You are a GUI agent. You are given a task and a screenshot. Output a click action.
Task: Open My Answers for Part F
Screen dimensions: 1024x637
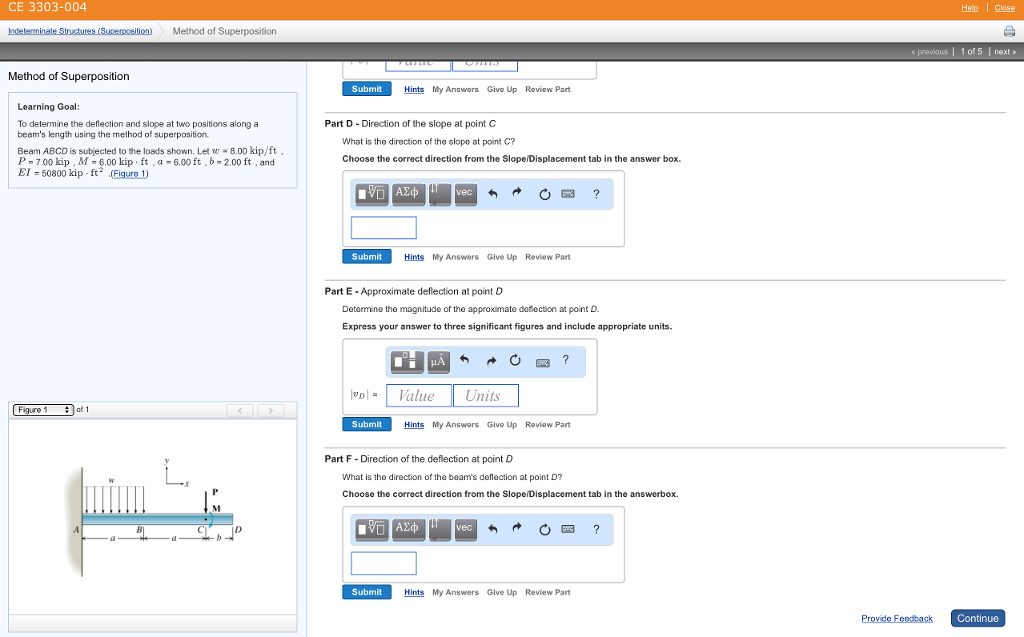click(x=455, y=593)
